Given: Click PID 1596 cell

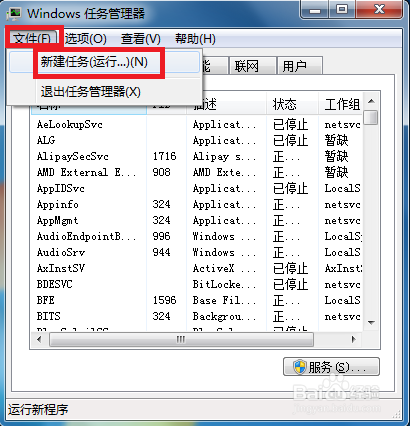Looking at the screenshot, I should (x=164, y=300).
